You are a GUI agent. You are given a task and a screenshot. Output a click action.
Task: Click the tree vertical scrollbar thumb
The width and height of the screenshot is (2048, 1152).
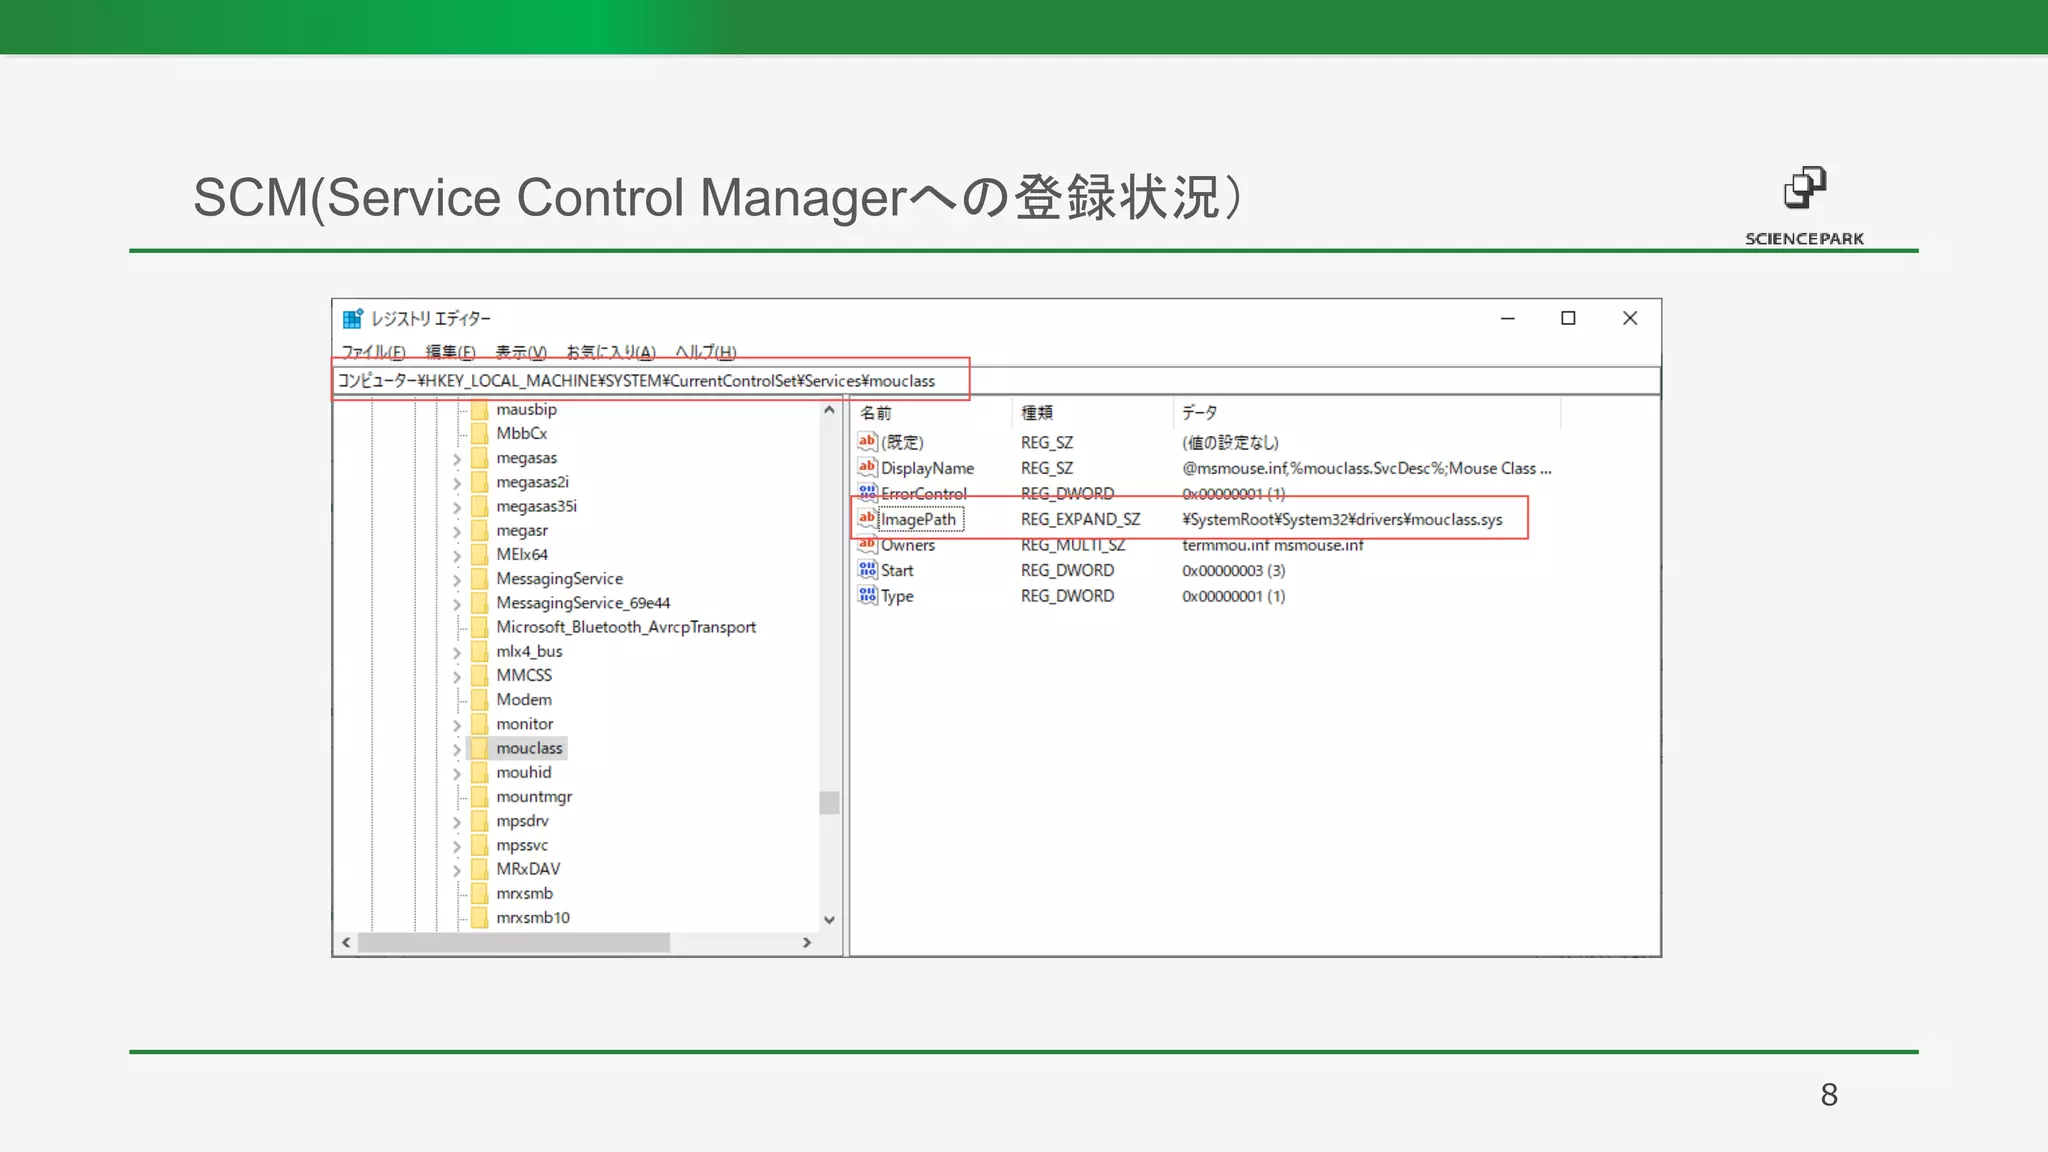pyautogui.click(x=829, y=803)
